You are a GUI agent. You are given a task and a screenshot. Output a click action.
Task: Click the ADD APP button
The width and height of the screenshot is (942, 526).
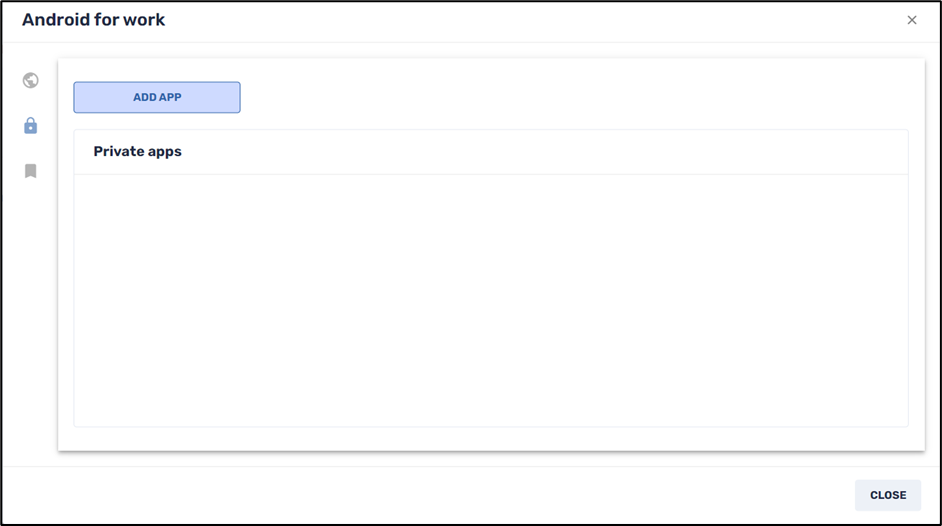(x=157, y=97)
